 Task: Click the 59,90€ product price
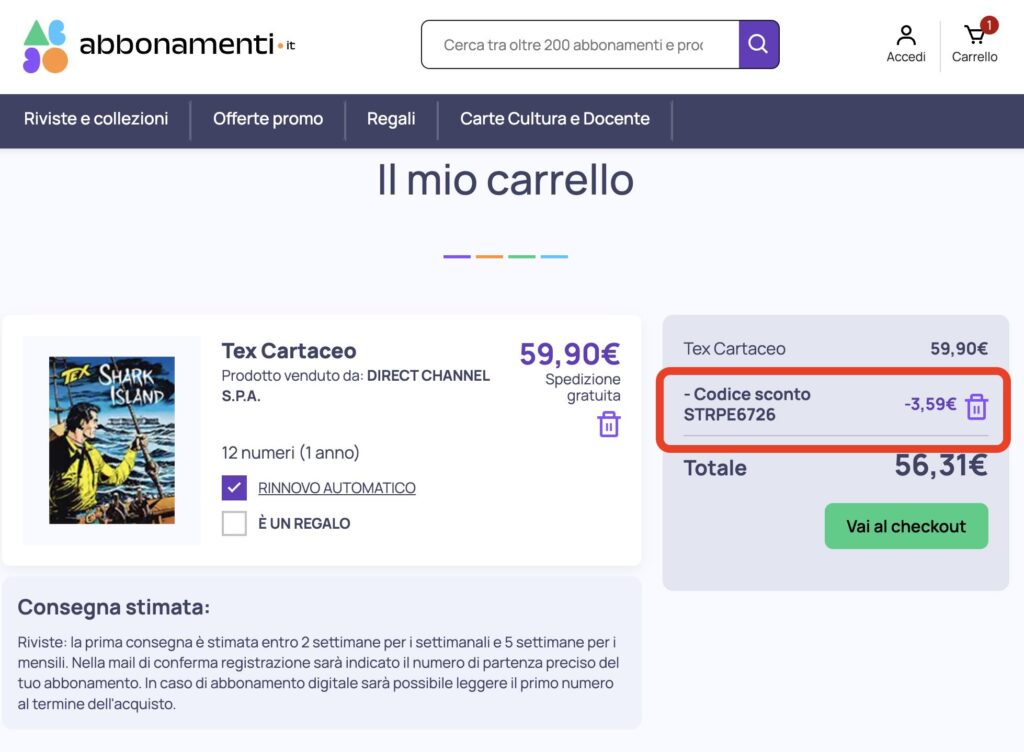pyautogui.click(x=569, y=354)
